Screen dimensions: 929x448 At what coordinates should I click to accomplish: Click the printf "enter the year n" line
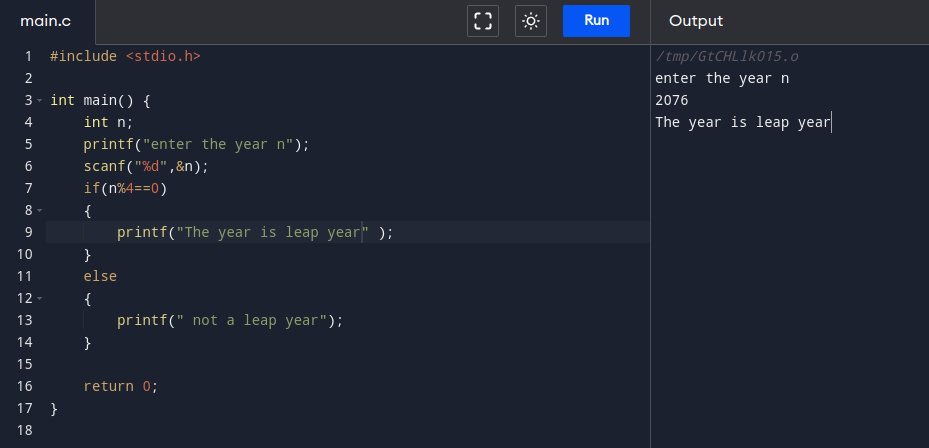coord(197,144)
